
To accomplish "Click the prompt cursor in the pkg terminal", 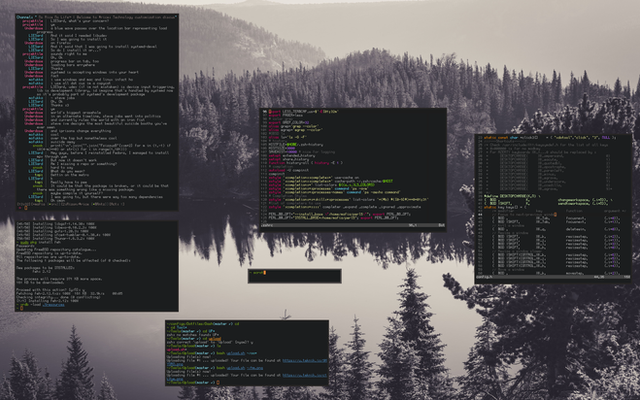I will (x=21, y=308).
